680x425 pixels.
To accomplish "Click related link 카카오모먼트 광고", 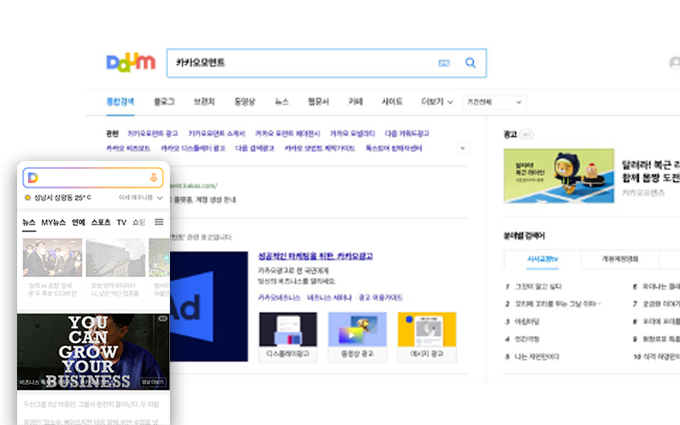I will [153, 134].
